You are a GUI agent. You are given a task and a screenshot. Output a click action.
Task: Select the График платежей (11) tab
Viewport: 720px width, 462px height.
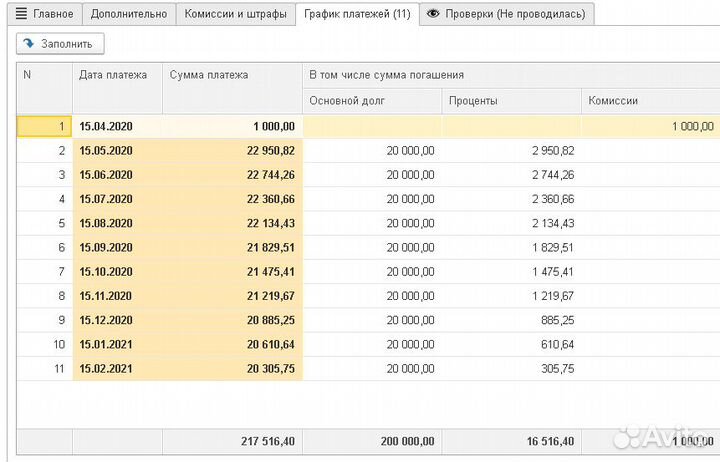coord(356,14)
